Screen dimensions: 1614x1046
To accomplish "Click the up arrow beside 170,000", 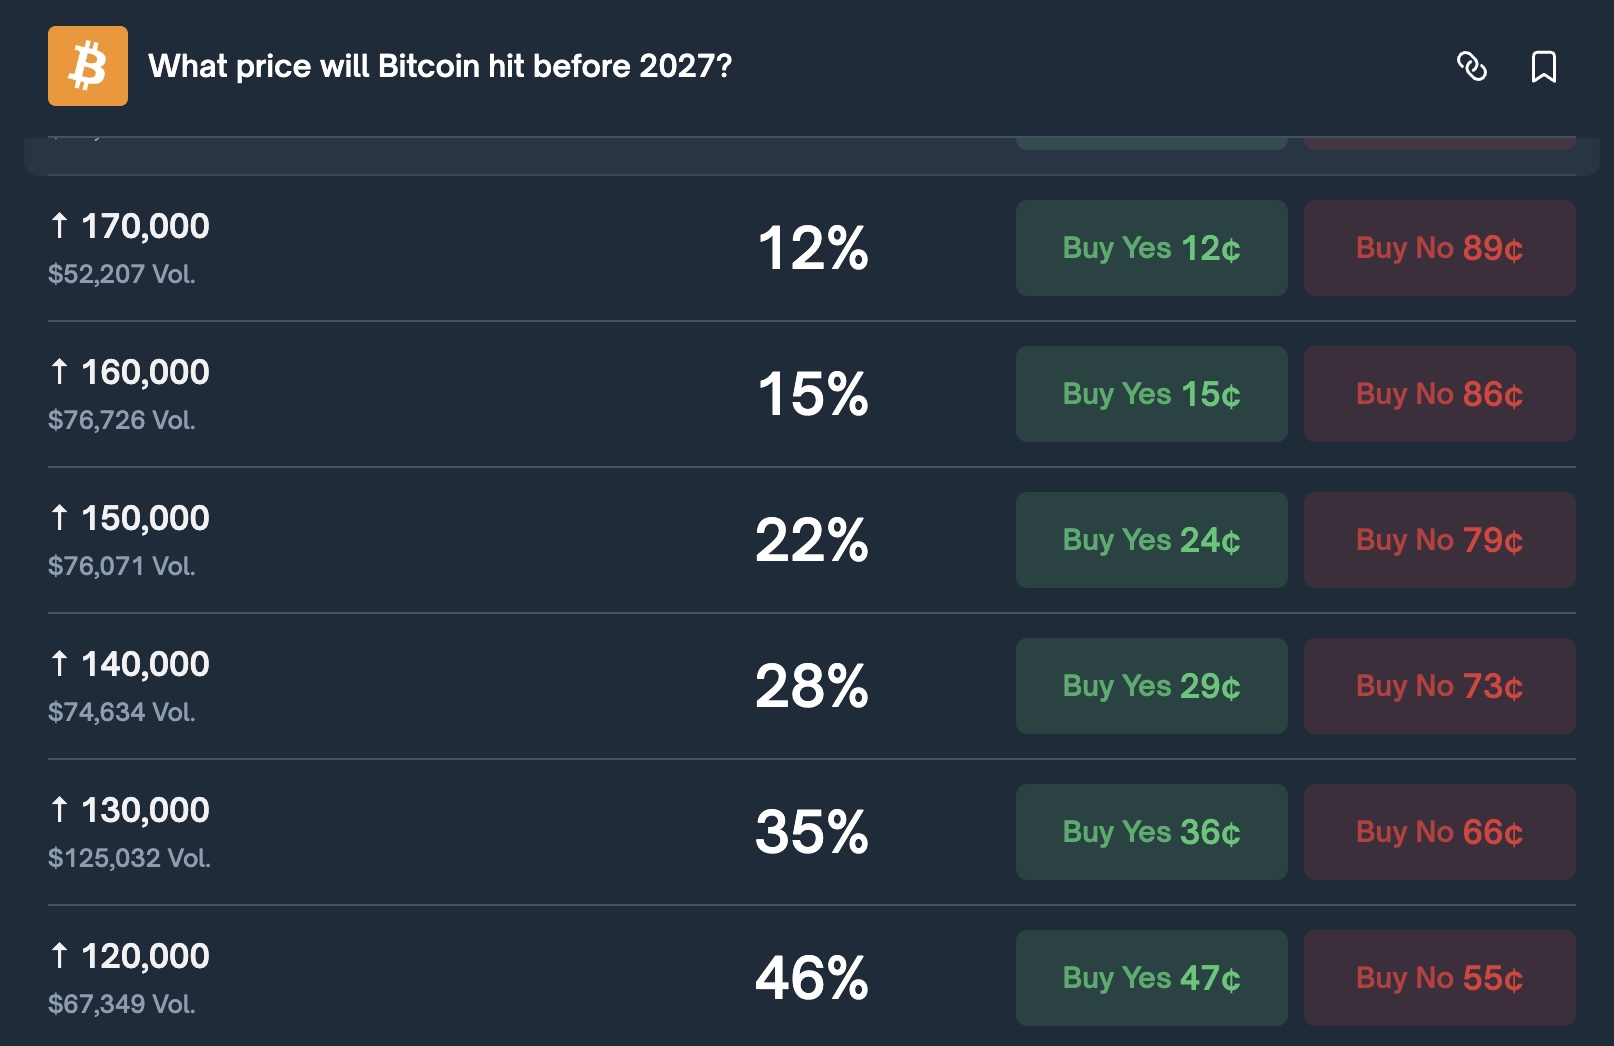I will pyautogui.click(x=60, y=225).
